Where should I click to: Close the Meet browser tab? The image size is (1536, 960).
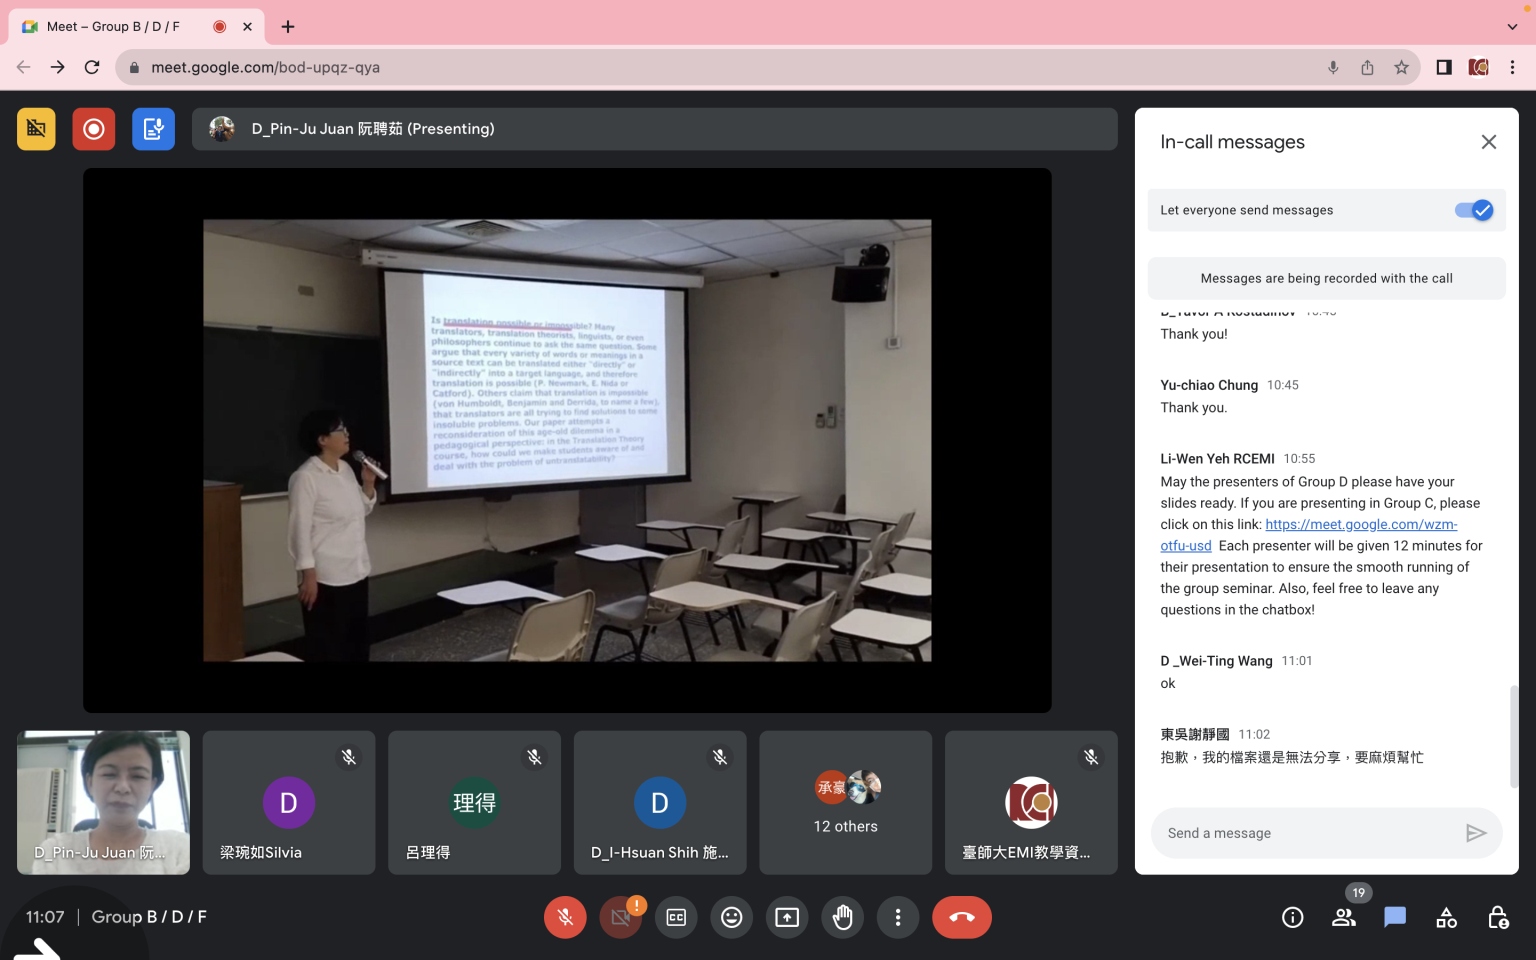(247, 27)
